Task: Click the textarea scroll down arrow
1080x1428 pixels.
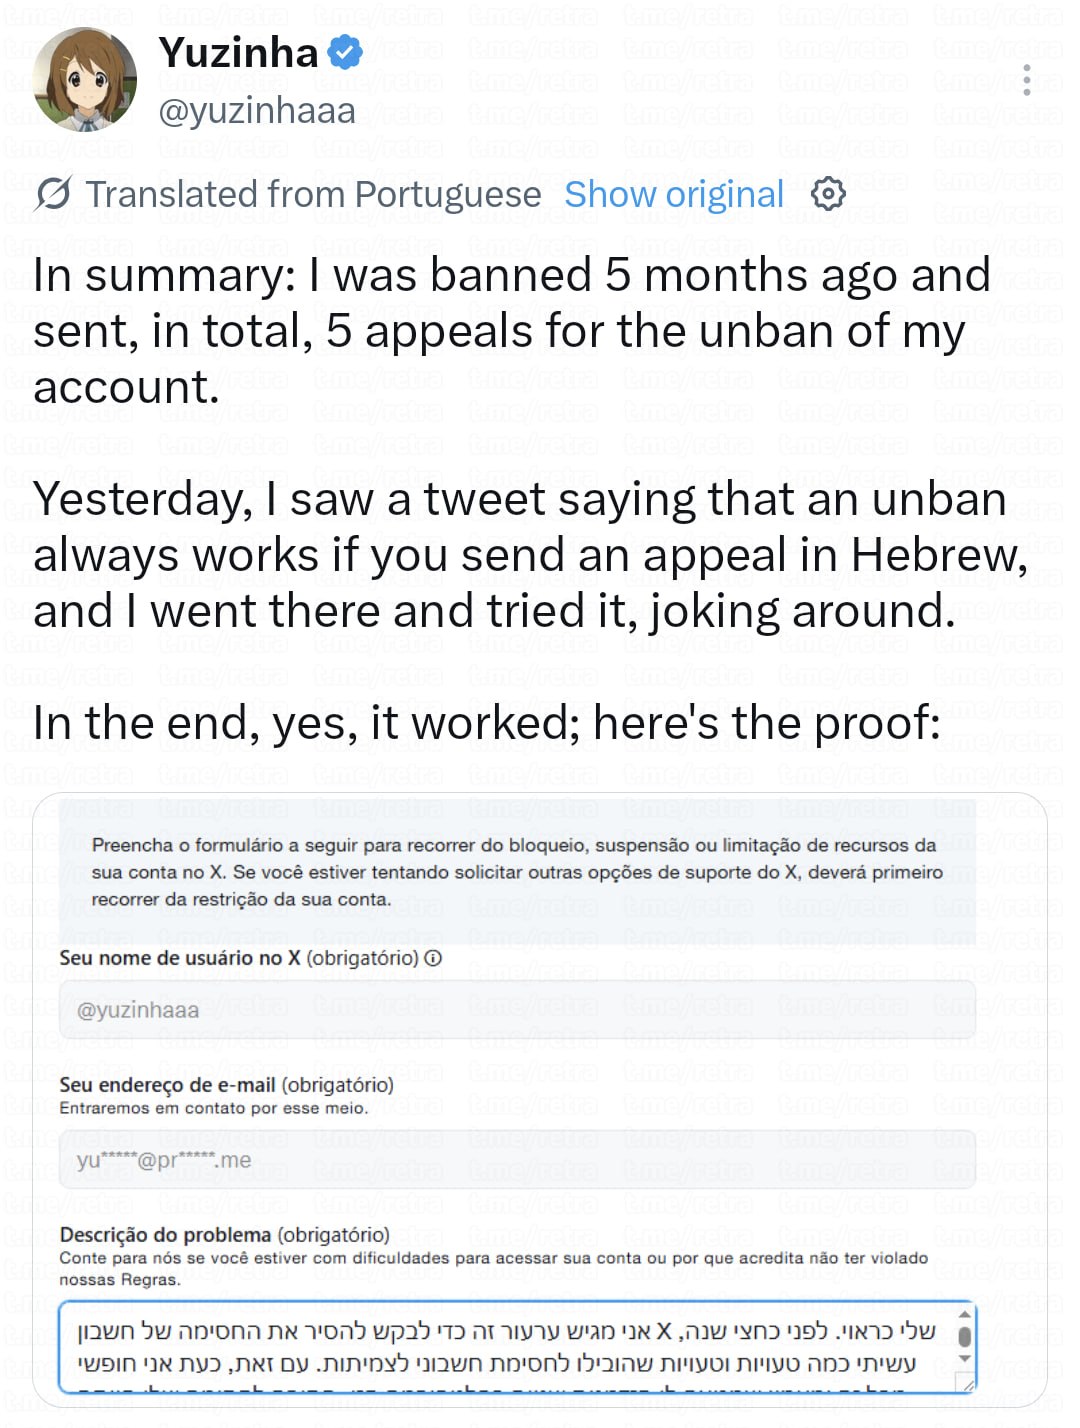Action: tap(964, 1359)
